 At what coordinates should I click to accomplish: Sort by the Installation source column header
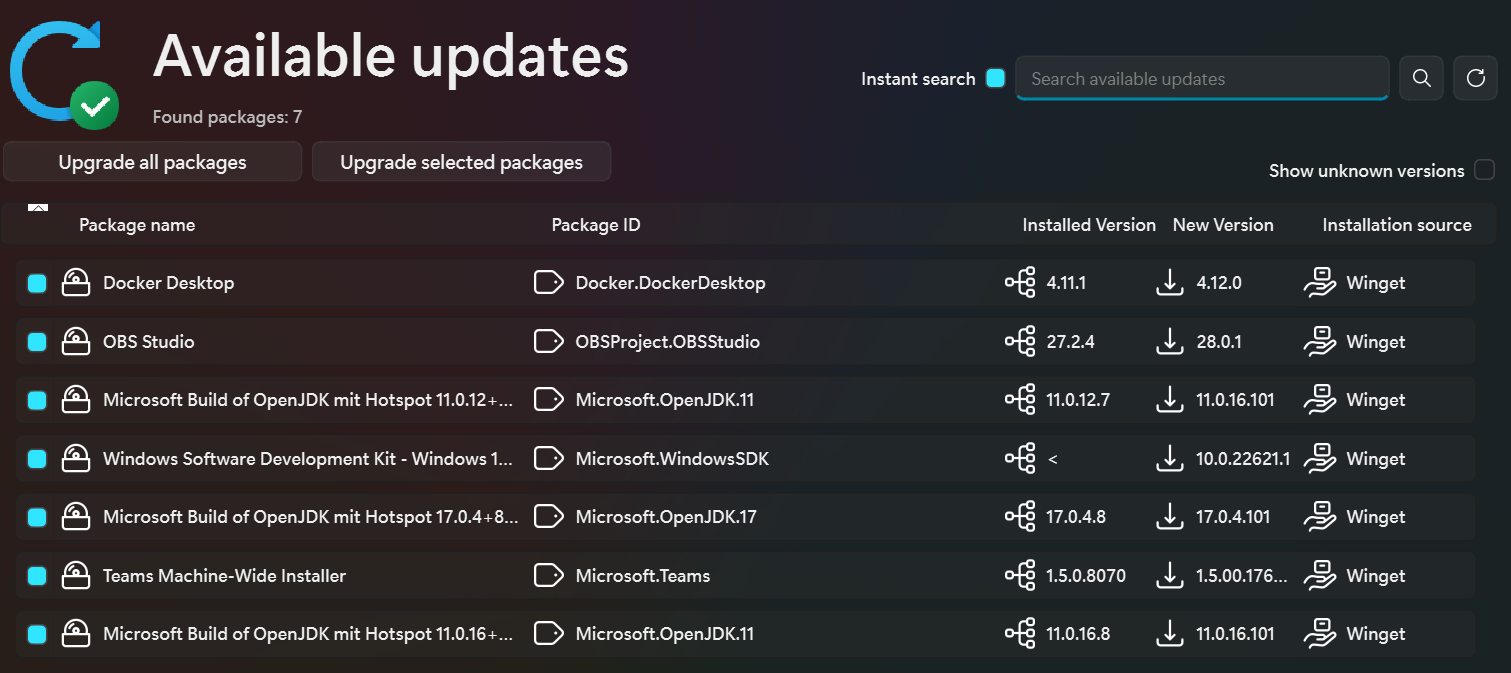(1397, 225)
